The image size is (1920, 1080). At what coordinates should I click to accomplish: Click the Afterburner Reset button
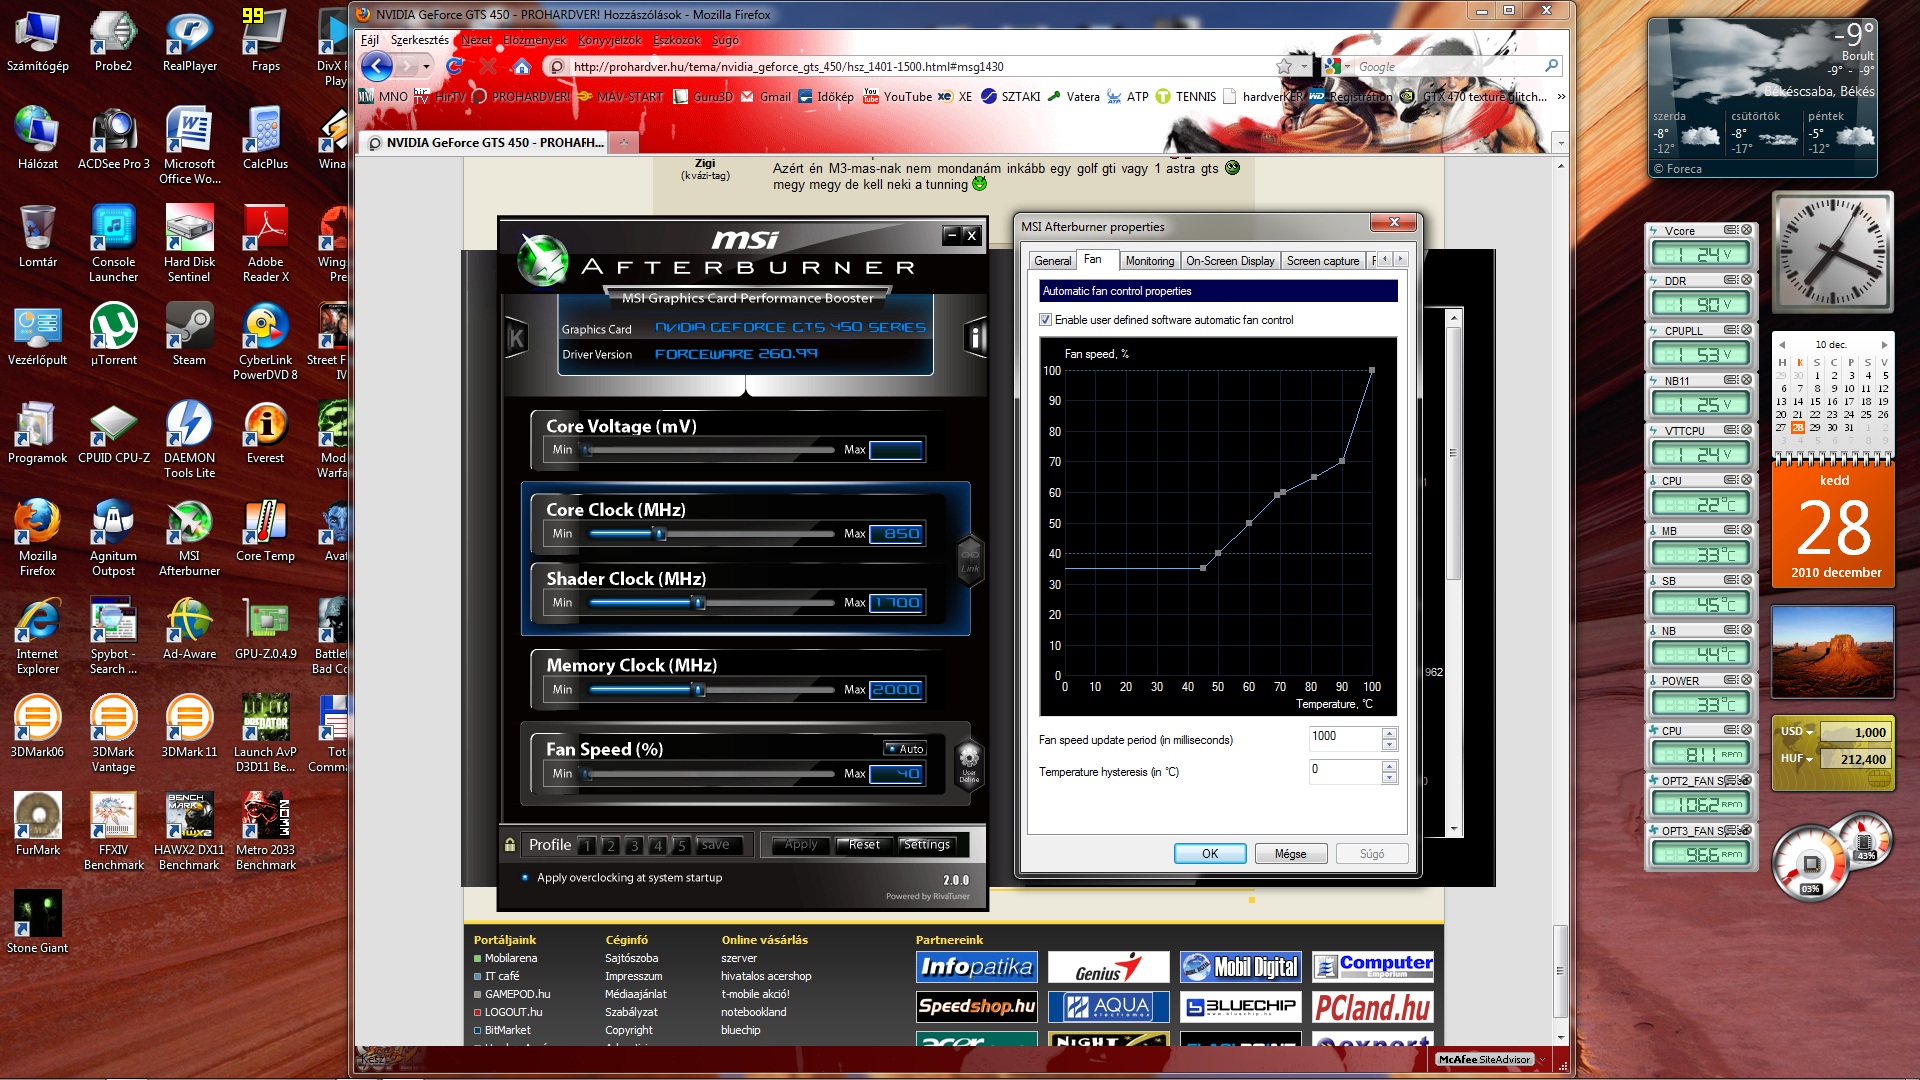[864, 845]
